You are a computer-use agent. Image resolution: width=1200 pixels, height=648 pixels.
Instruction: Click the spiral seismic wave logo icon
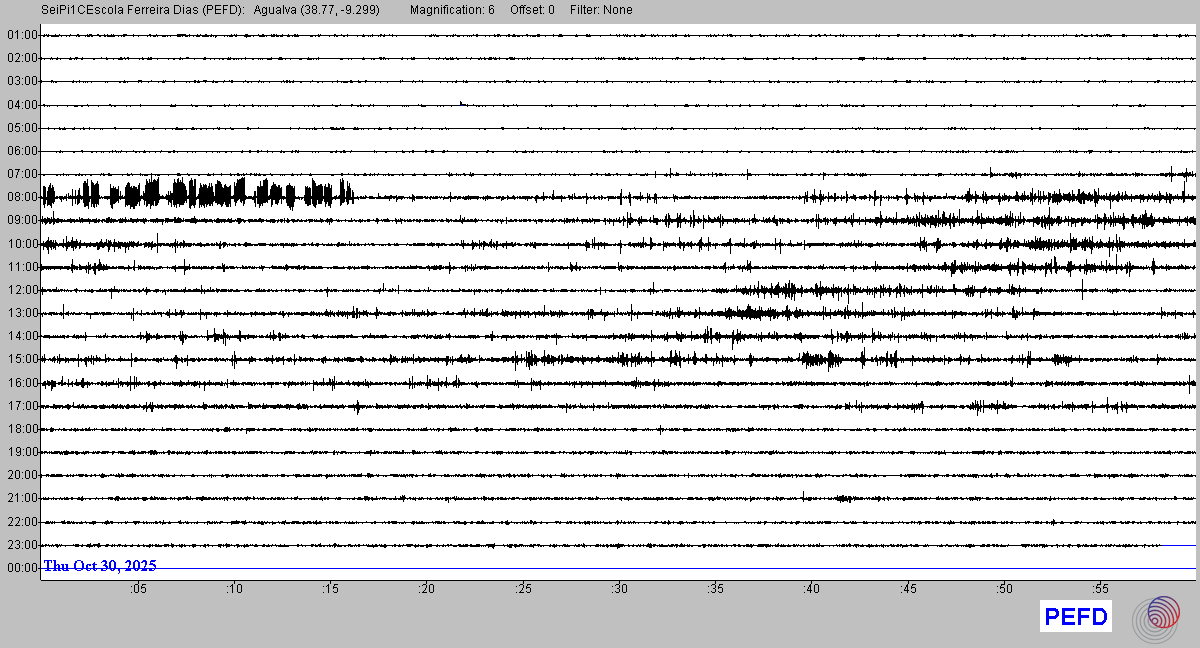click(x=1163, y=616)
